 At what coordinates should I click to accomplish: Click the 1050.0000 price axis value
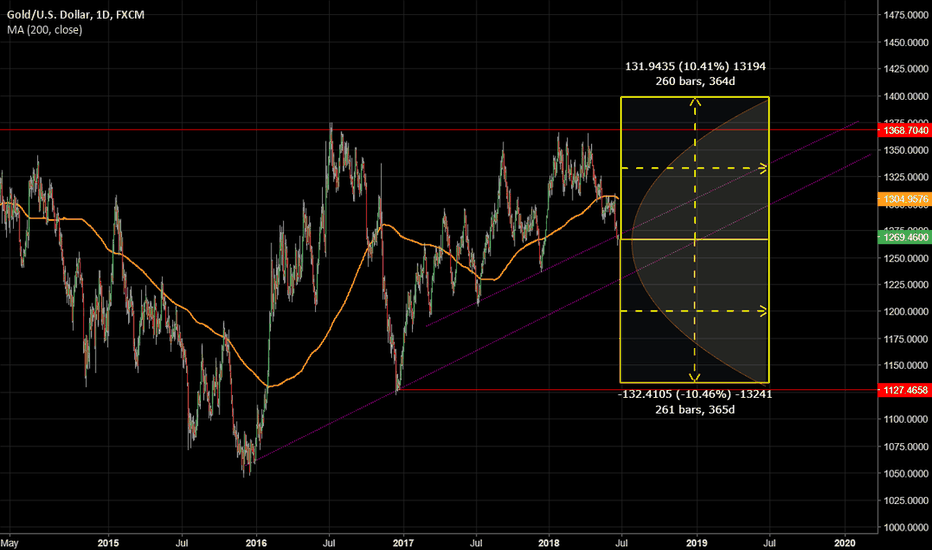click(906, 473)
